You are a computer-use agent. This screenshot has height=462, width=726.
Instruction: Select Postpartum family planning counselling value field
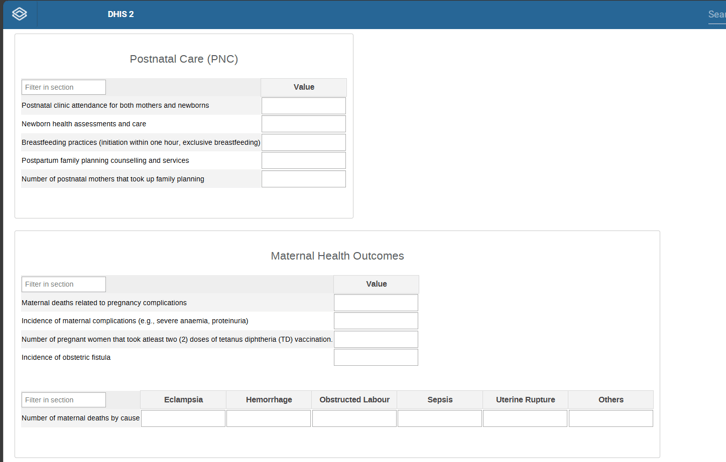tap(303, 160)
